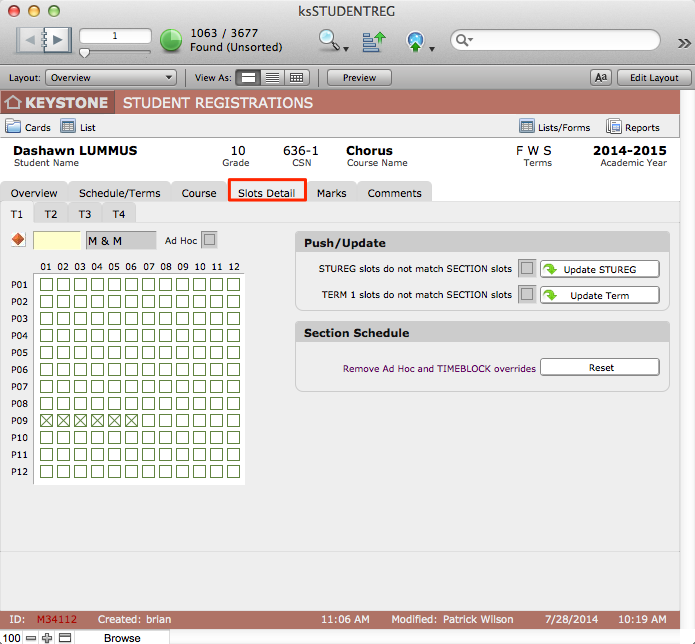Expand the find magnifier dropdown arrow
695x644 pixels.
[x=346, y=48]
